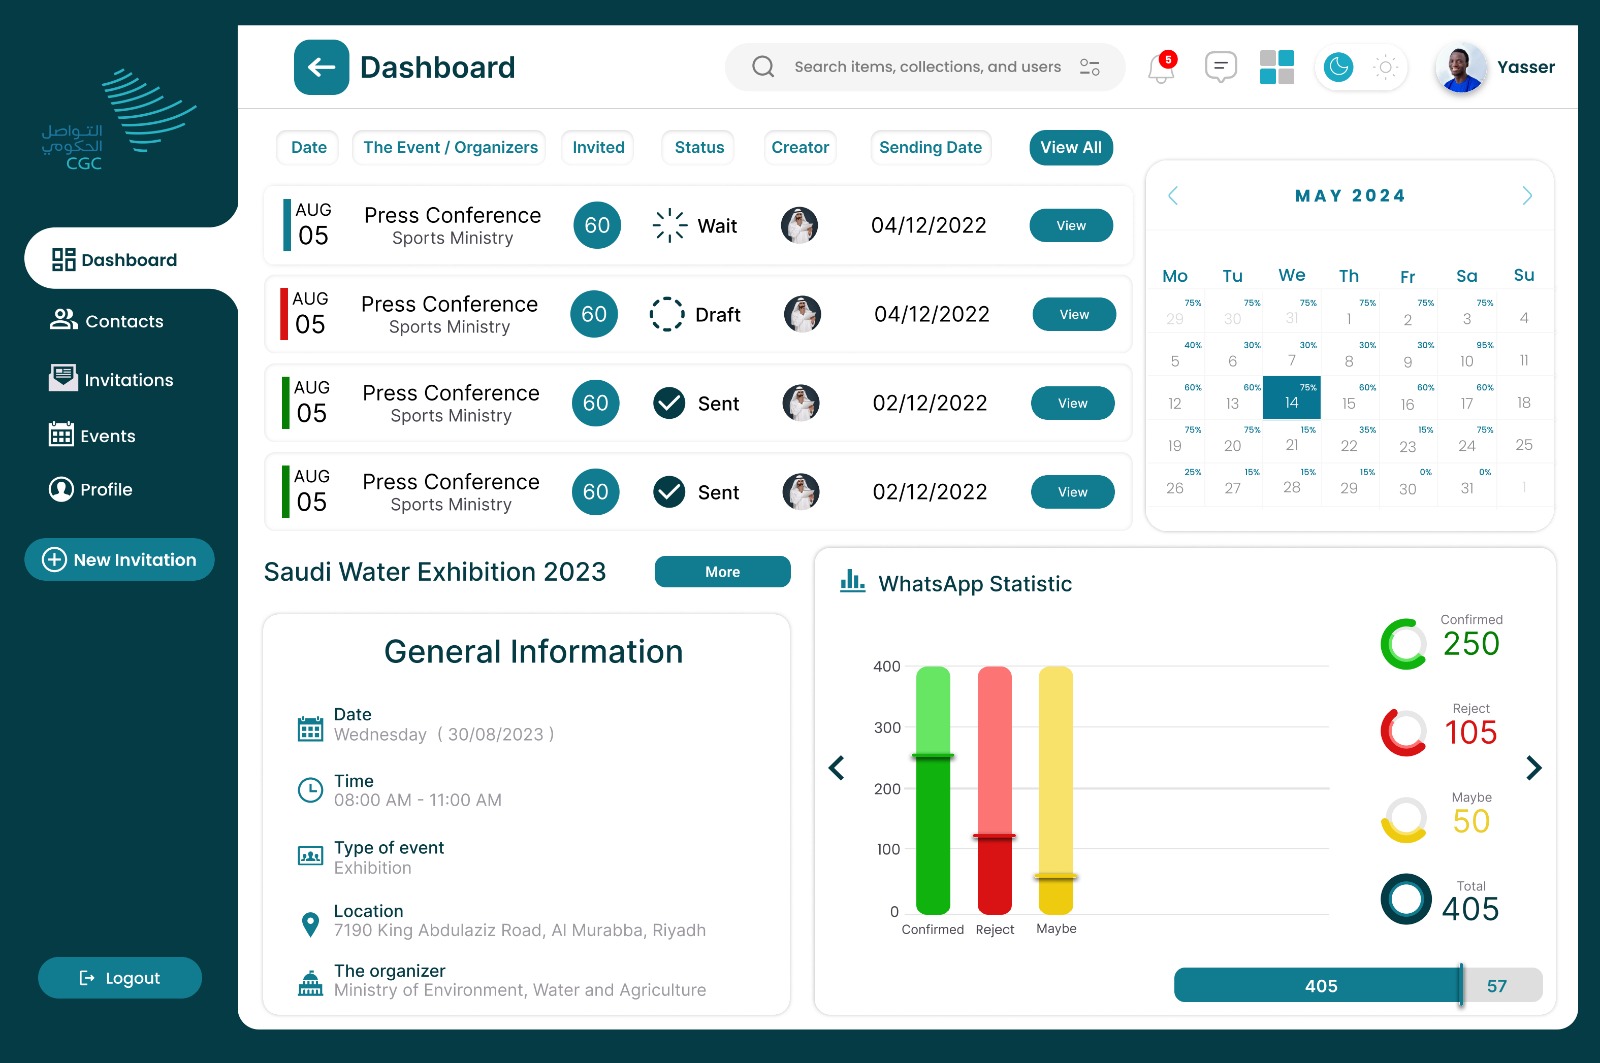The width and height of the screenshot is (1600, 1063).
Task: Open the apps grid icon
Action: tap(1277, 67)
